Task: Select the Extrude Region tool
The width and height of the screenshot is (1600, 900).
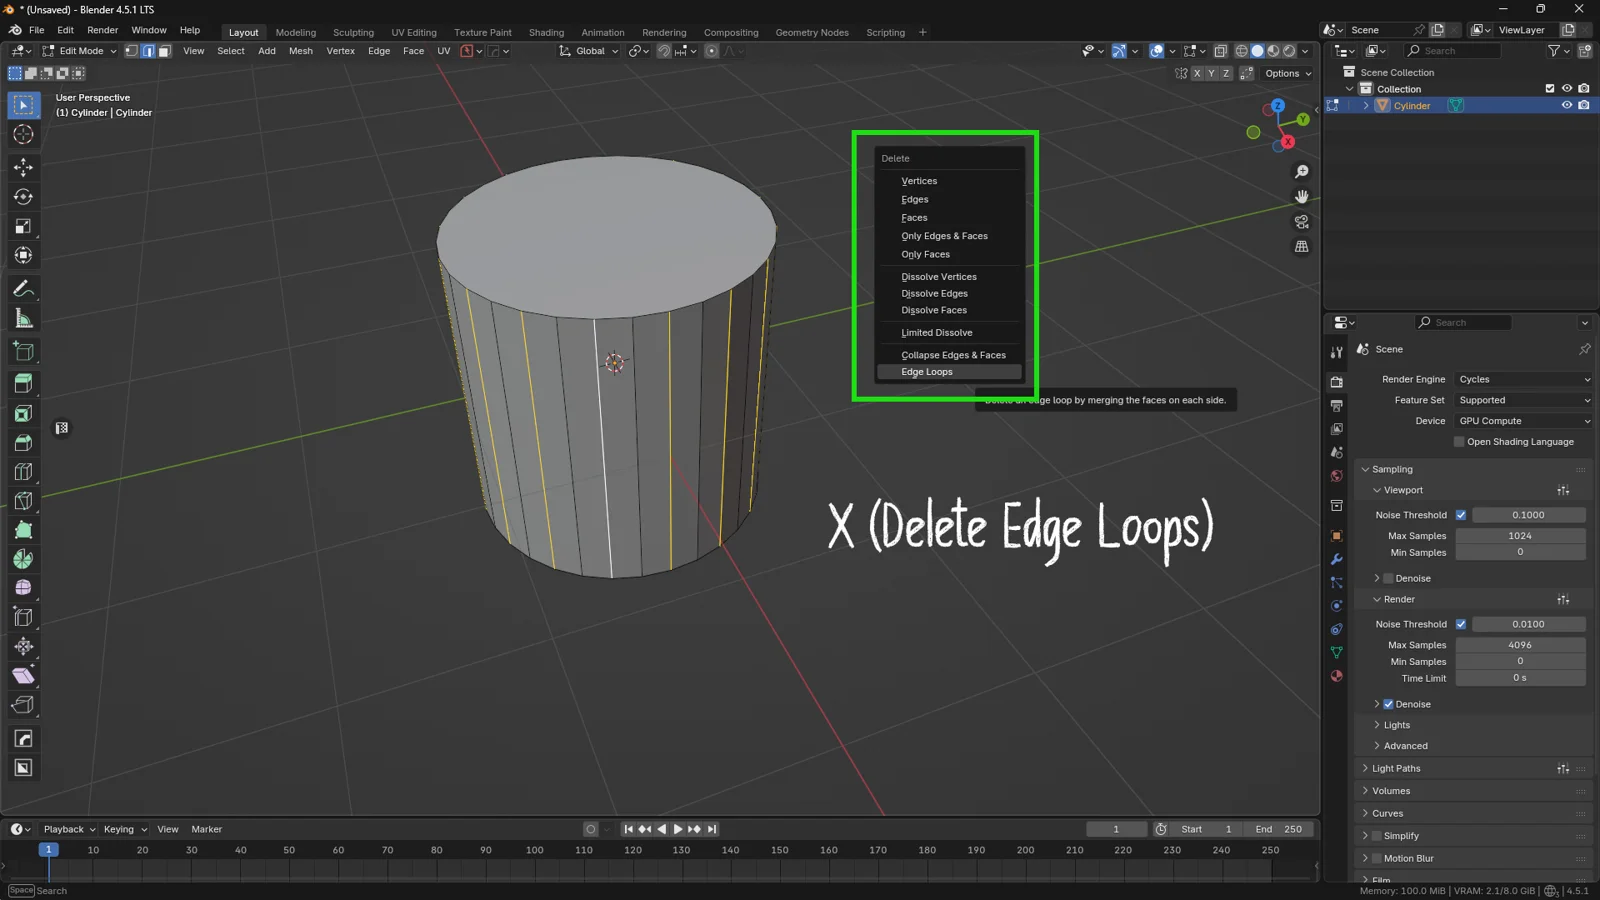Action: point(23,383)
